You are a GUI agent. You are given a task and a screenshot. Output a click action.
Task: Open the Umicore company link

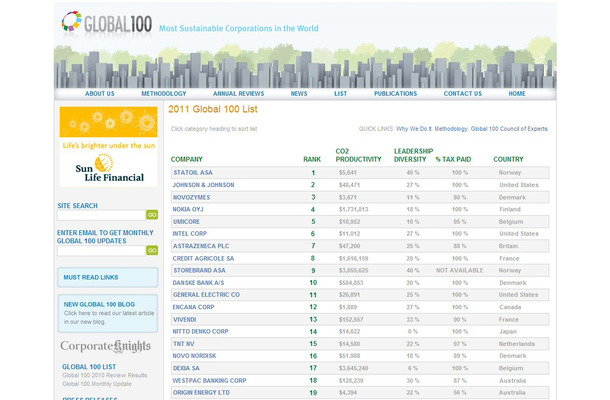pos(186,222)
